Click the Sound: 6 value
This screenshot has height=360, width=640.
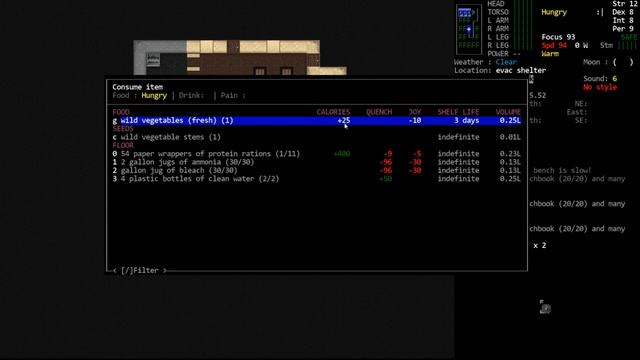600,78
